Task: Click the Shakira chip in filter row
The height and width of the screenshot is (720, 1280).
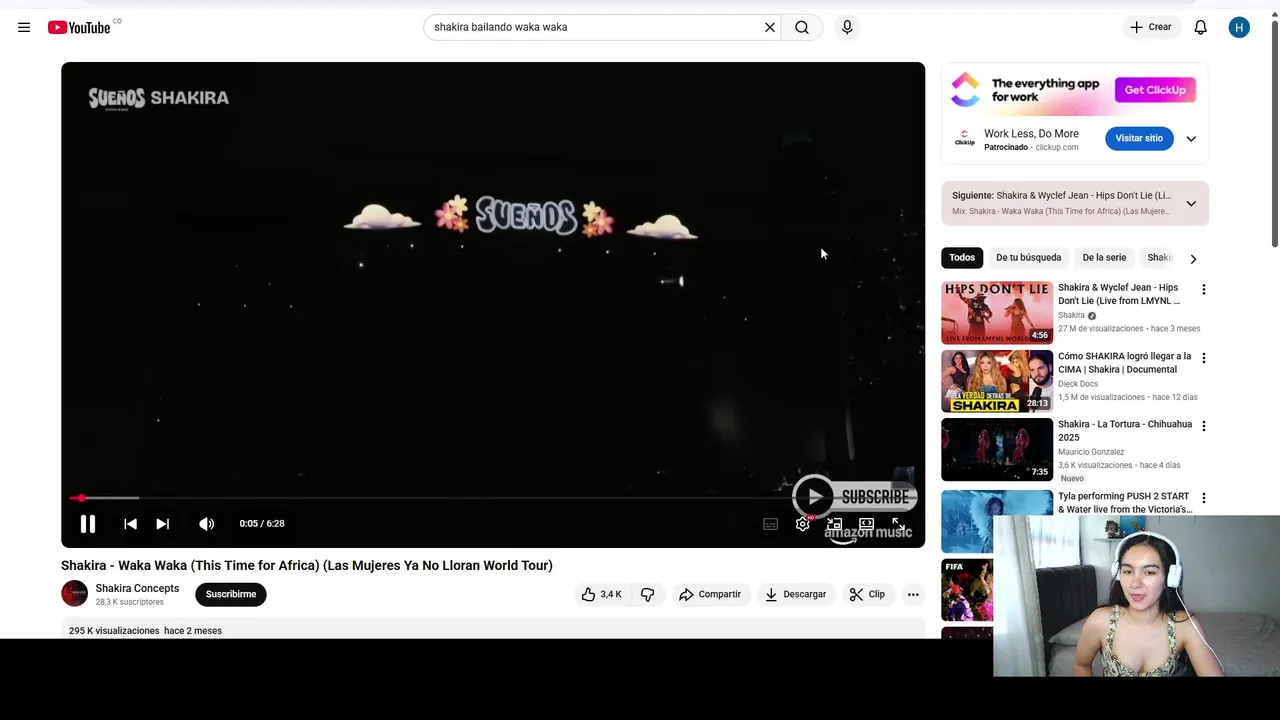Action: (x=1158, y=257)
